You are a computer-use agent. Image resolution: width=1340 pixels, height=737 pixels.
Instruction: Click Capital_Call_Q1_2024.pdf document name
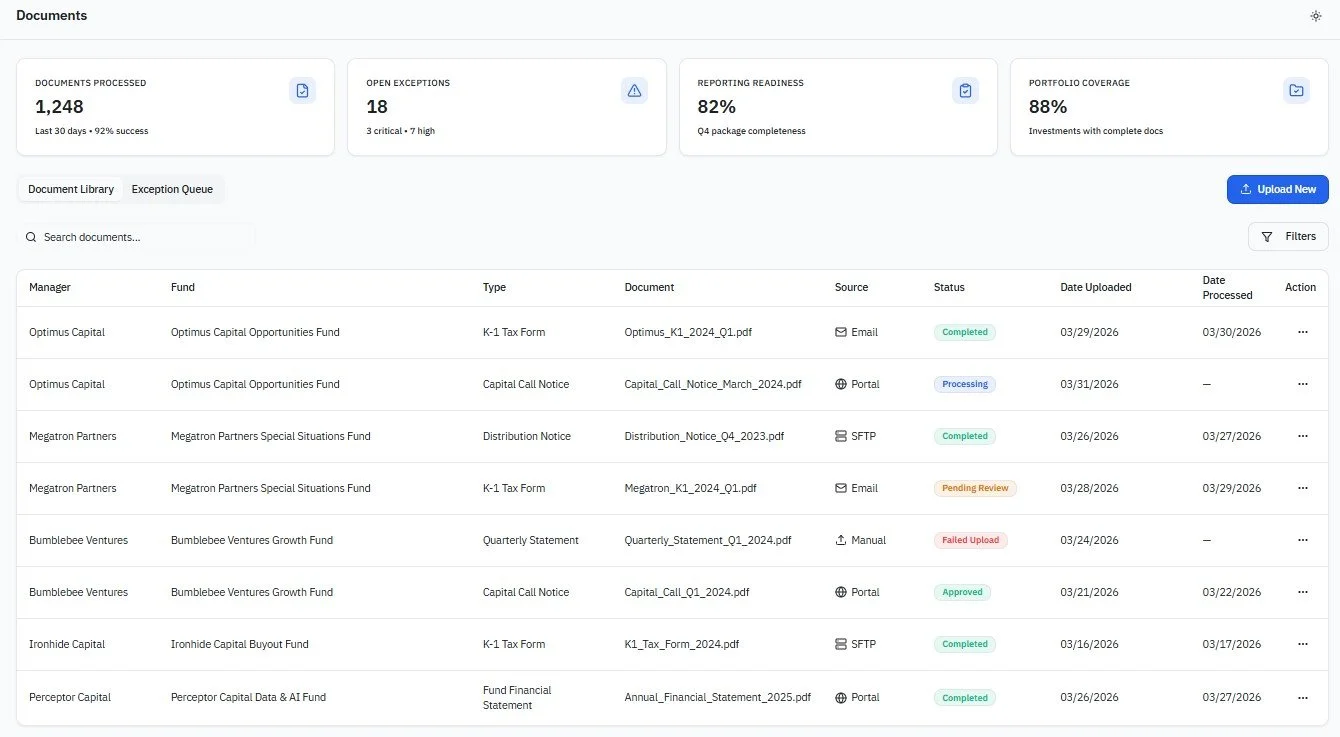pos(687,592)
